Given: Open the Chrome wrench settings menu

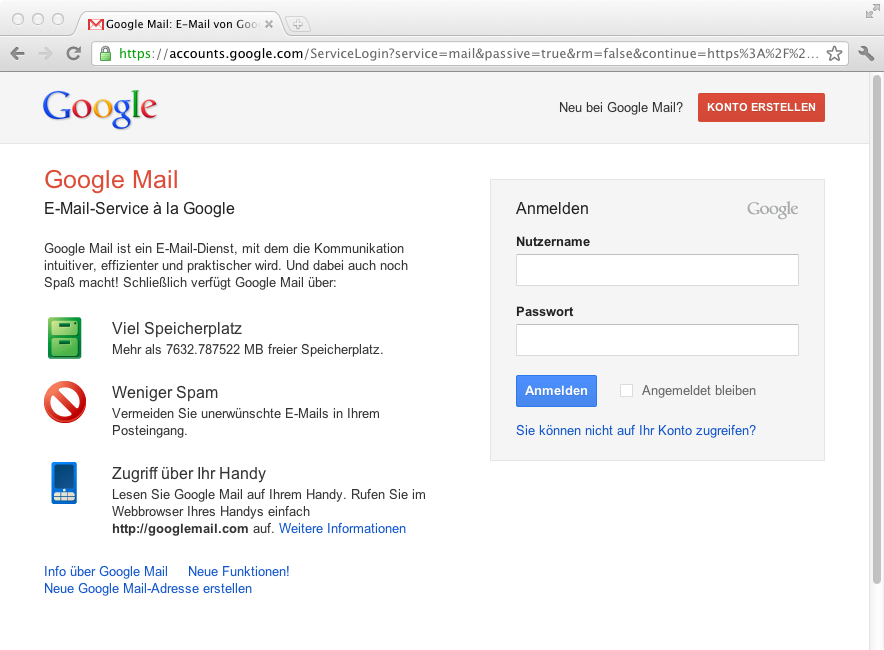Looking at the screenshot, I should (866, 53).
